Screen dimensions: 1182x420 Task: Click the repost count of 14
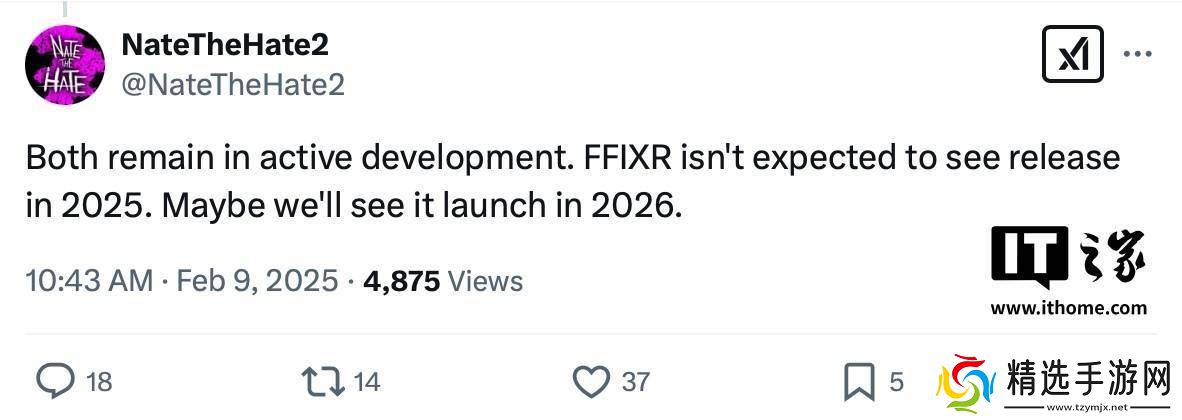click(367, 381)
